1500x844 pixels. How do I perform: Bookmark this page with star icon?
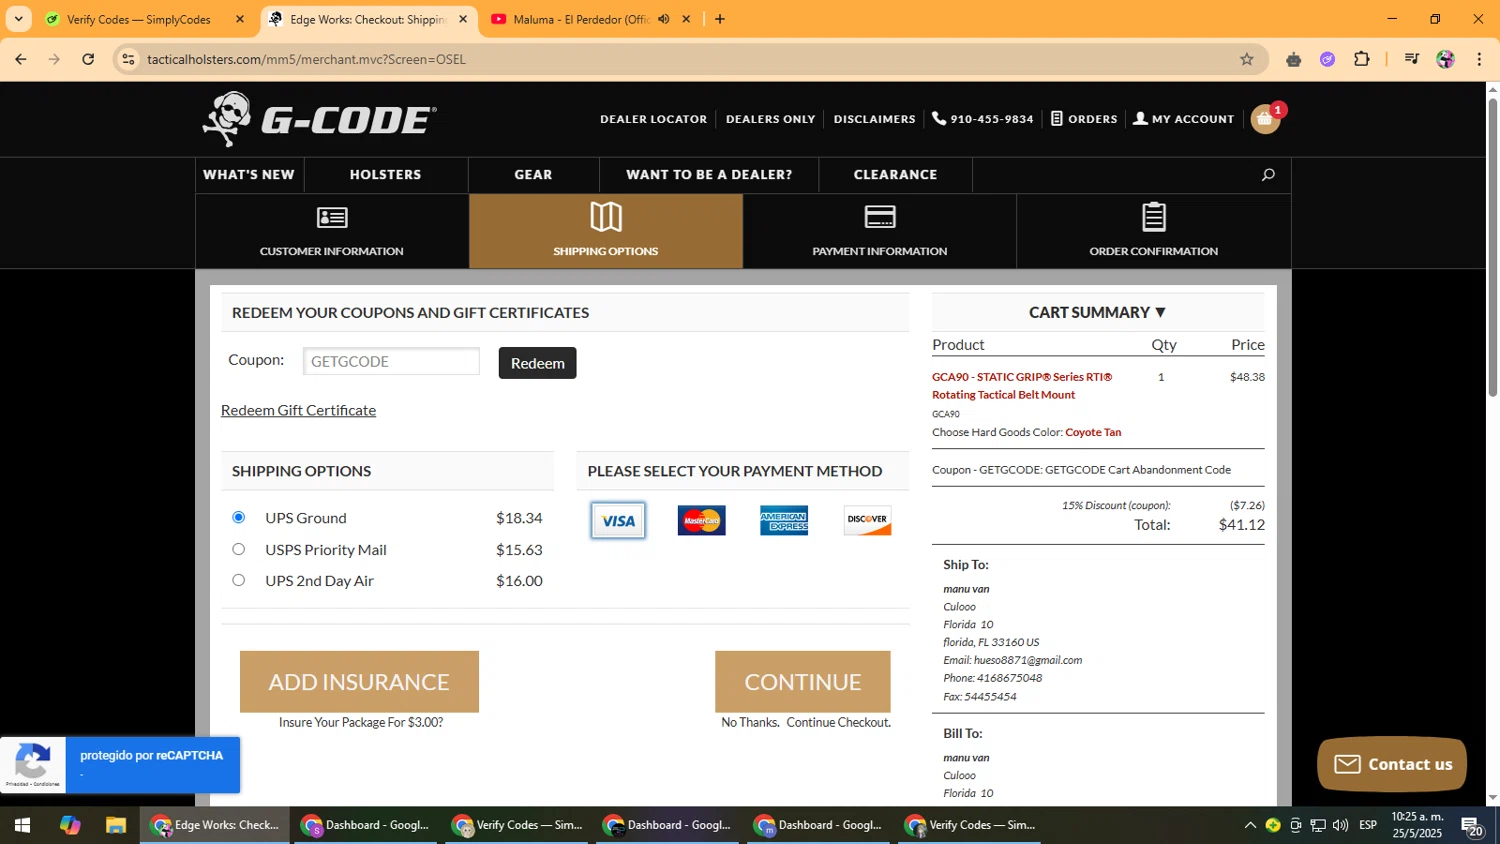point(1247,59)
